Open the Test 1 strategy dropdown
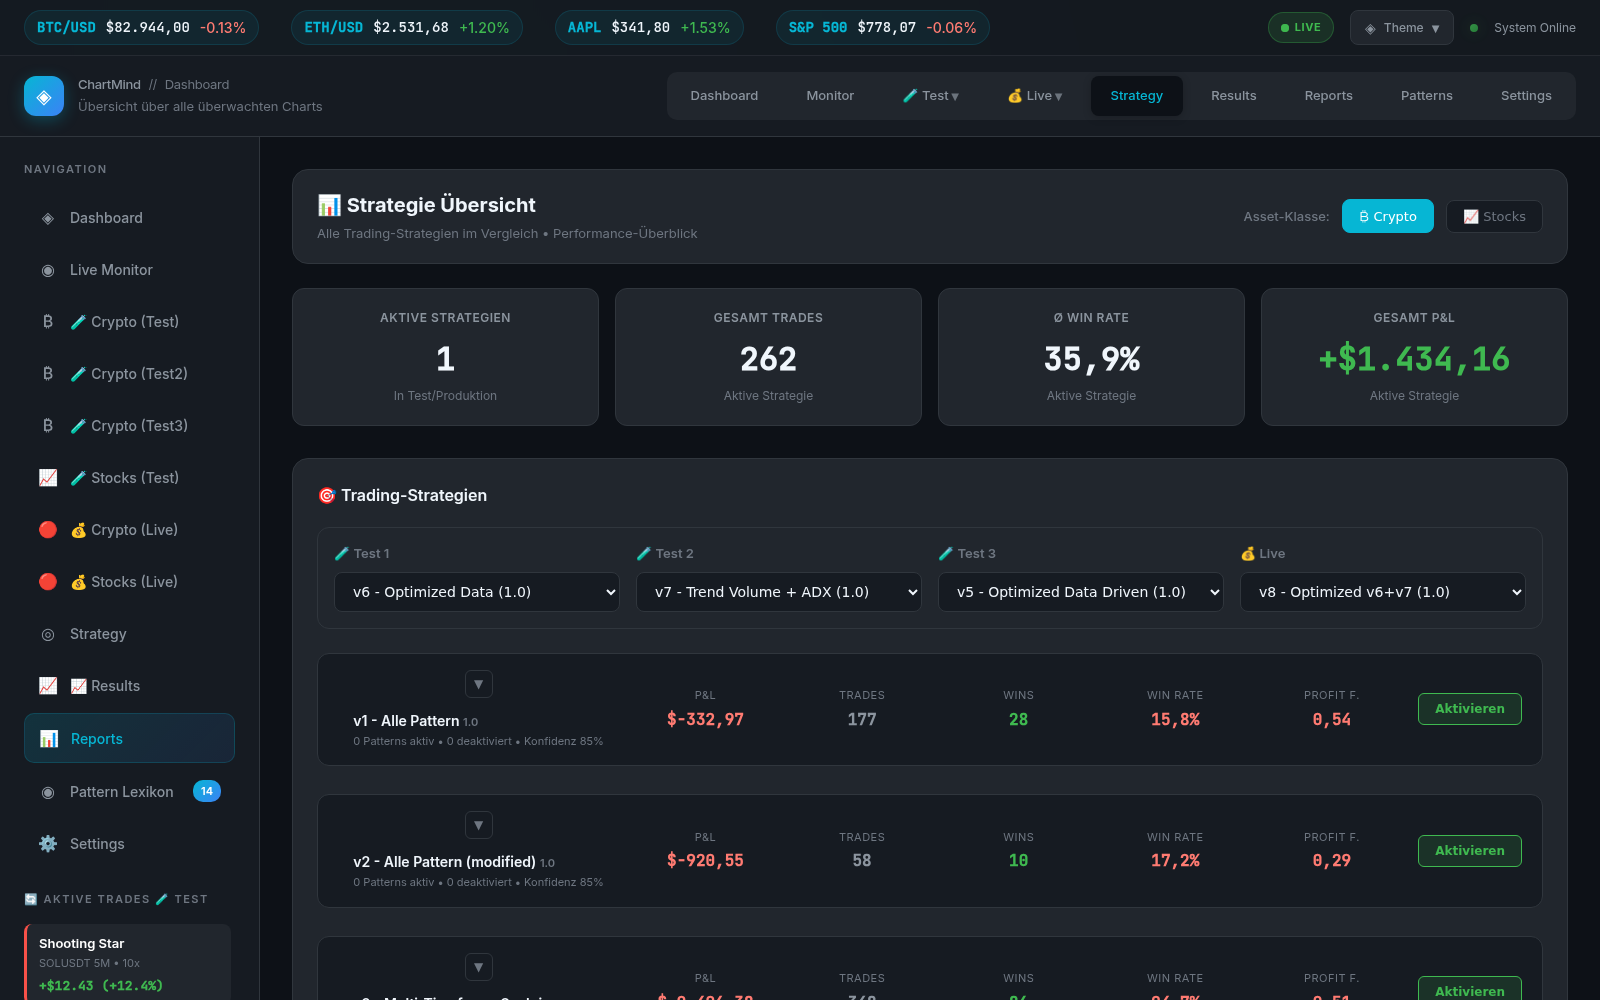 click(x=477, y=592)
